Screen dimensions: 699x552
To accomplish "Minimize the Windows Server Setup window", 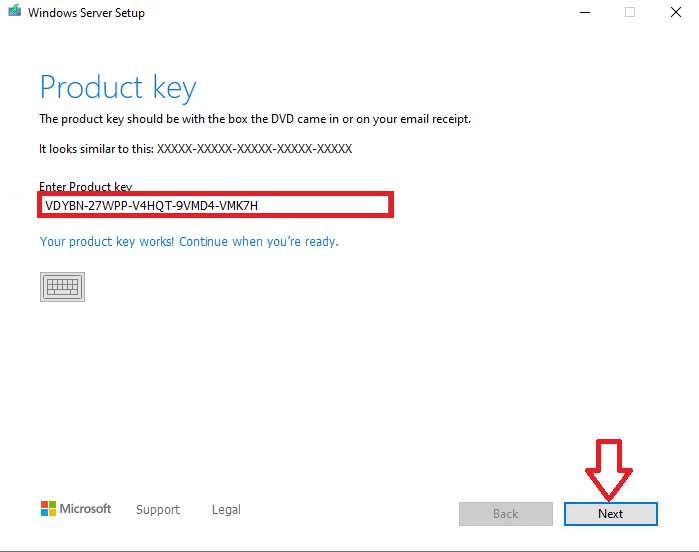I will 583,13.
